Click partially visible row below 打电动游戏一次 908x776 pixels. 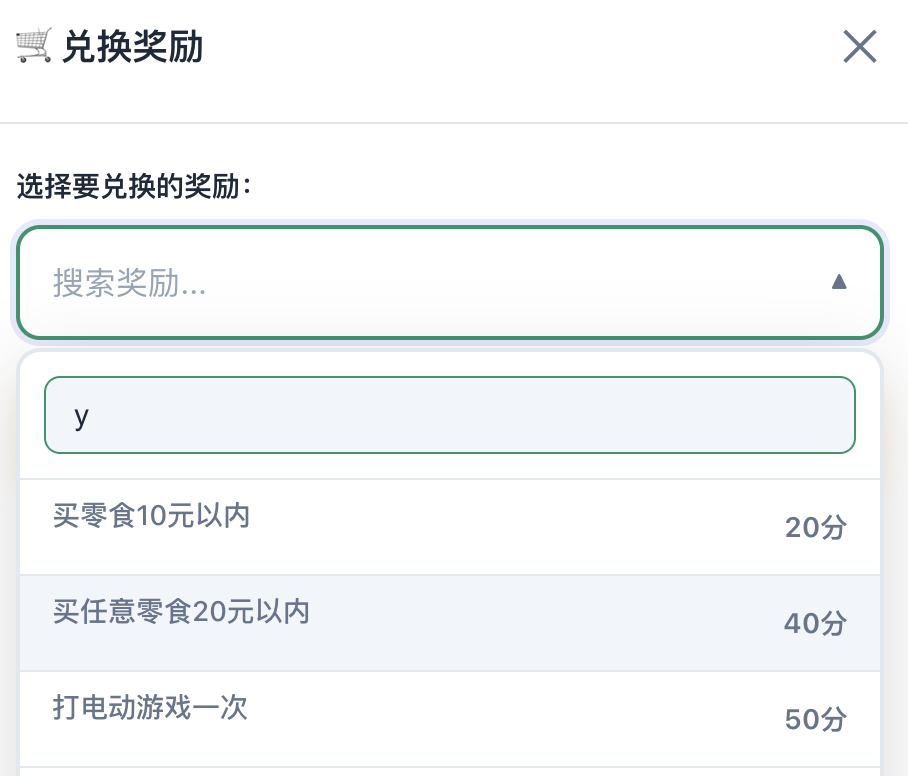450,771
